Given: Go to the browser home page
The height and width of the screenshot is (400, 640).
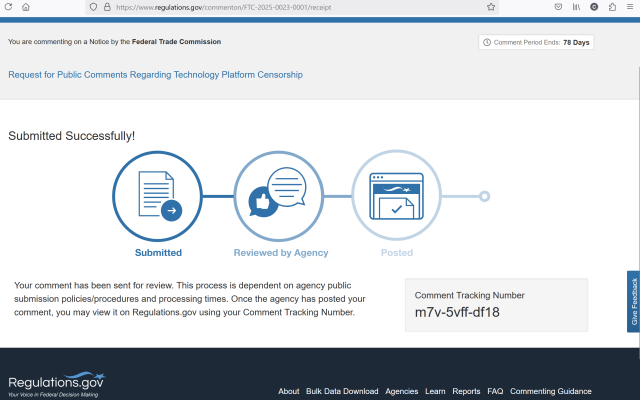Looking at the screenshot, I should coord(26,6).
